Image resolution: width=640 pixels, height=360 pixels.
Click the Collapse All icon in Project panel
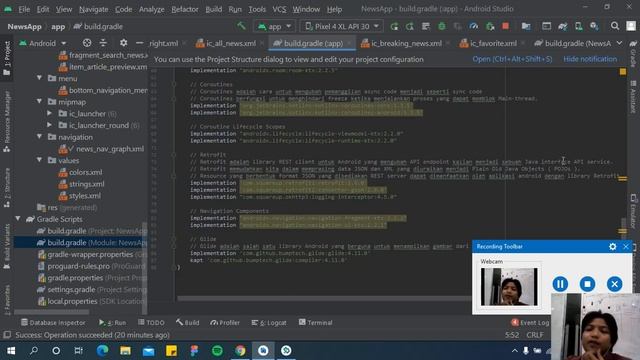pyautogui.click(x=103, y=43)
